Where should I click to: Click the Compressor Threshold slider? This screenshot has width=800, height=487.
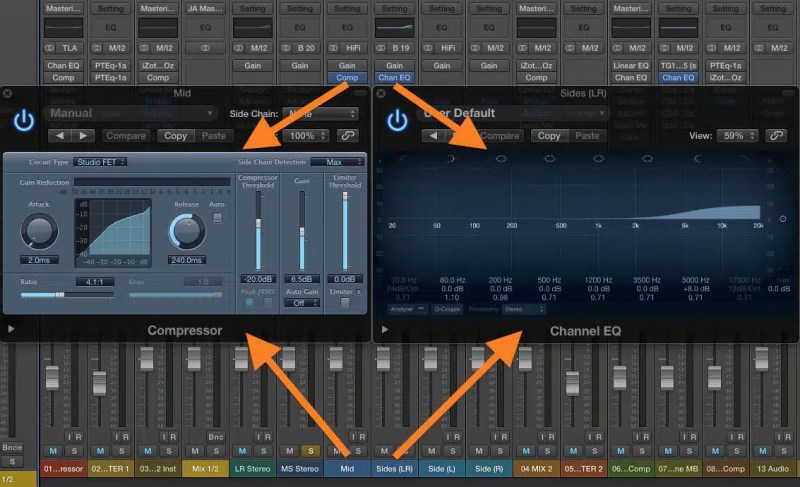pyautogui.click(x=258, y=230)
